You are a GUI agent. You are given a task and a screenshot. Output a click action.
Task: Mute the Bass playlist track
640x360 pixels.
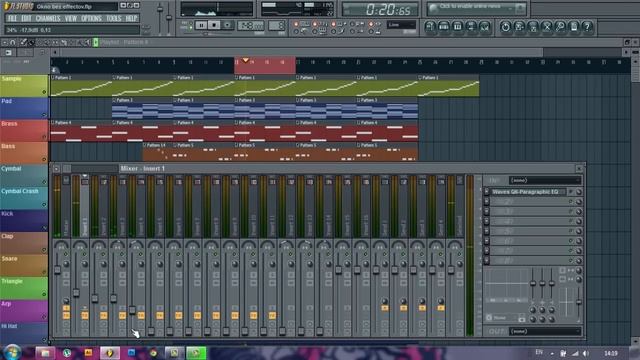44,159
